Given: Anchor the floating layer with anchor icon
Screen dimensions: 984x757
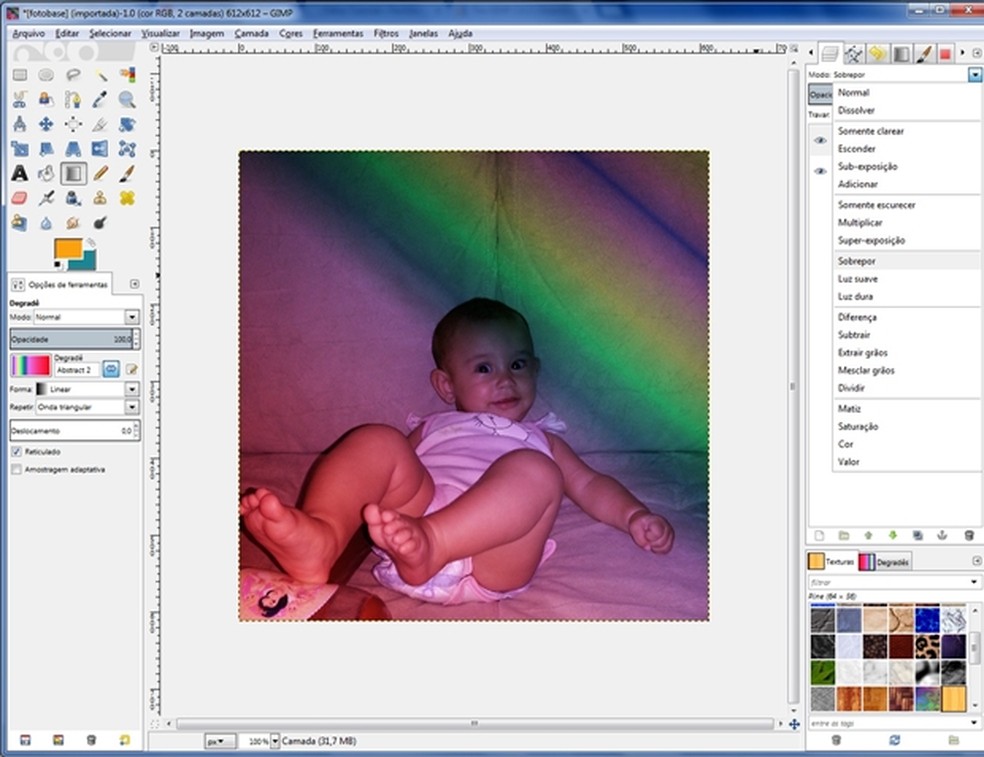Looking at the screenshot, I should coord(943,536).
